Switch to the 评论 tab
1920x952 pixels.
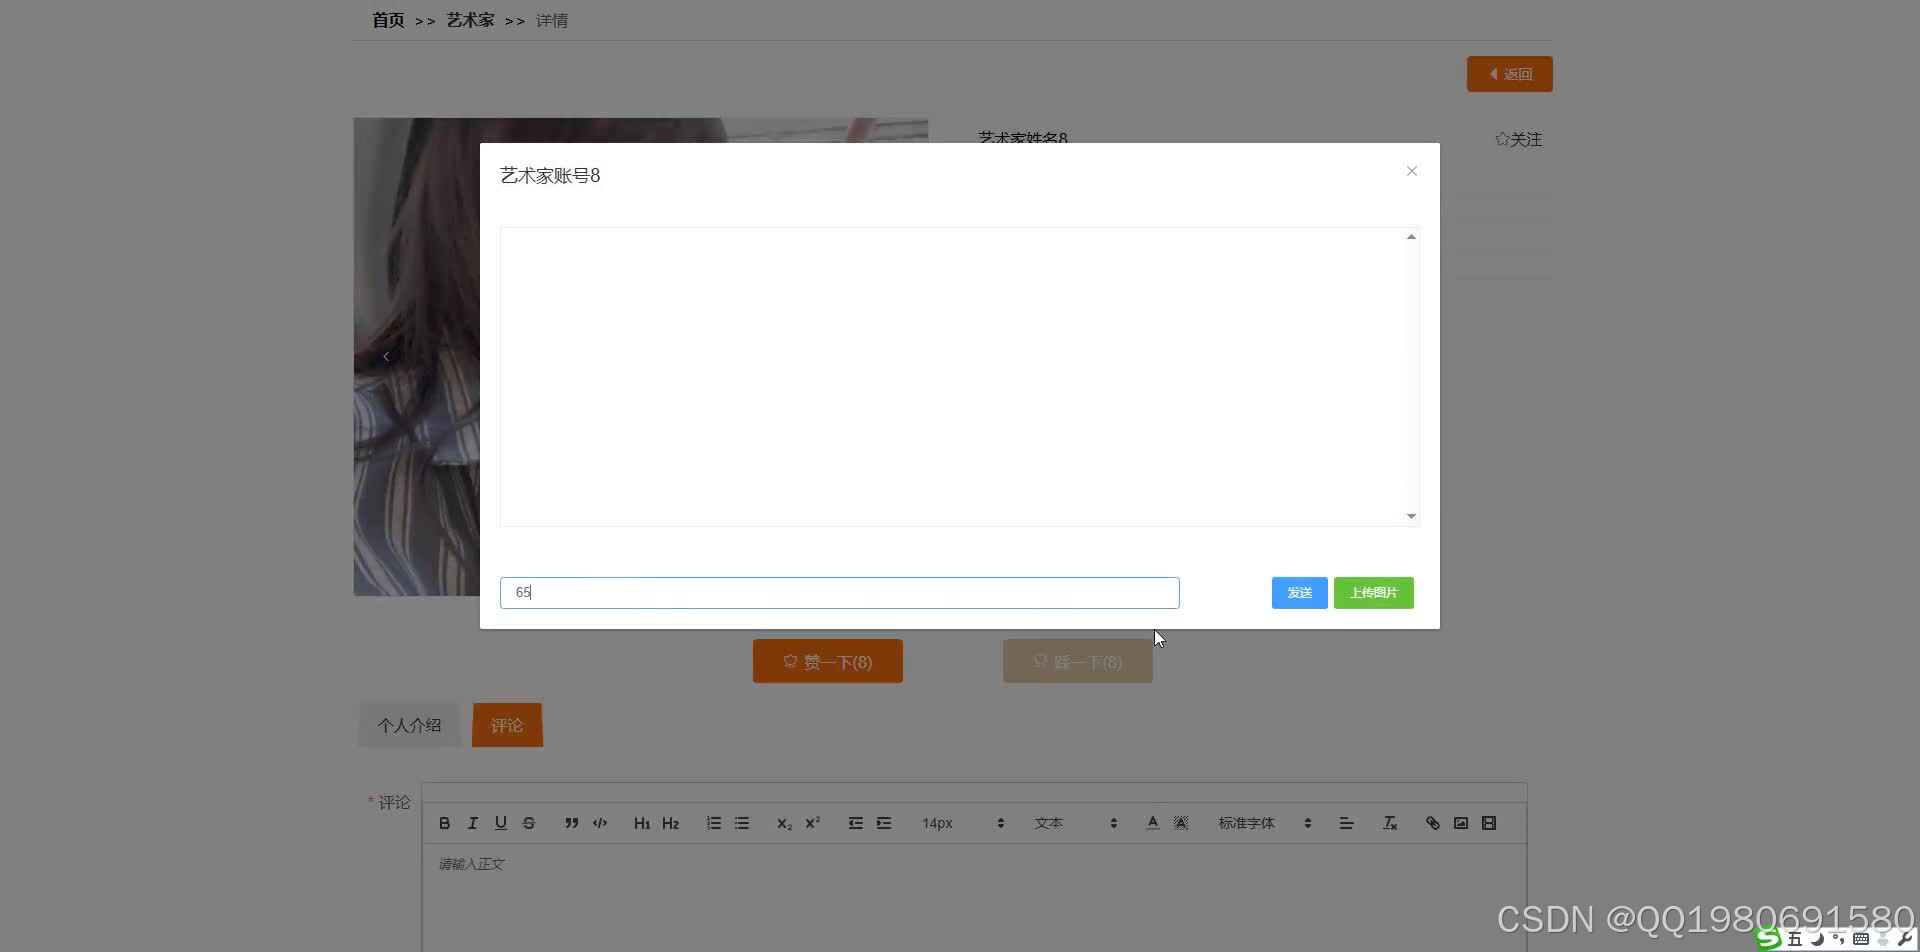(507, 725)
